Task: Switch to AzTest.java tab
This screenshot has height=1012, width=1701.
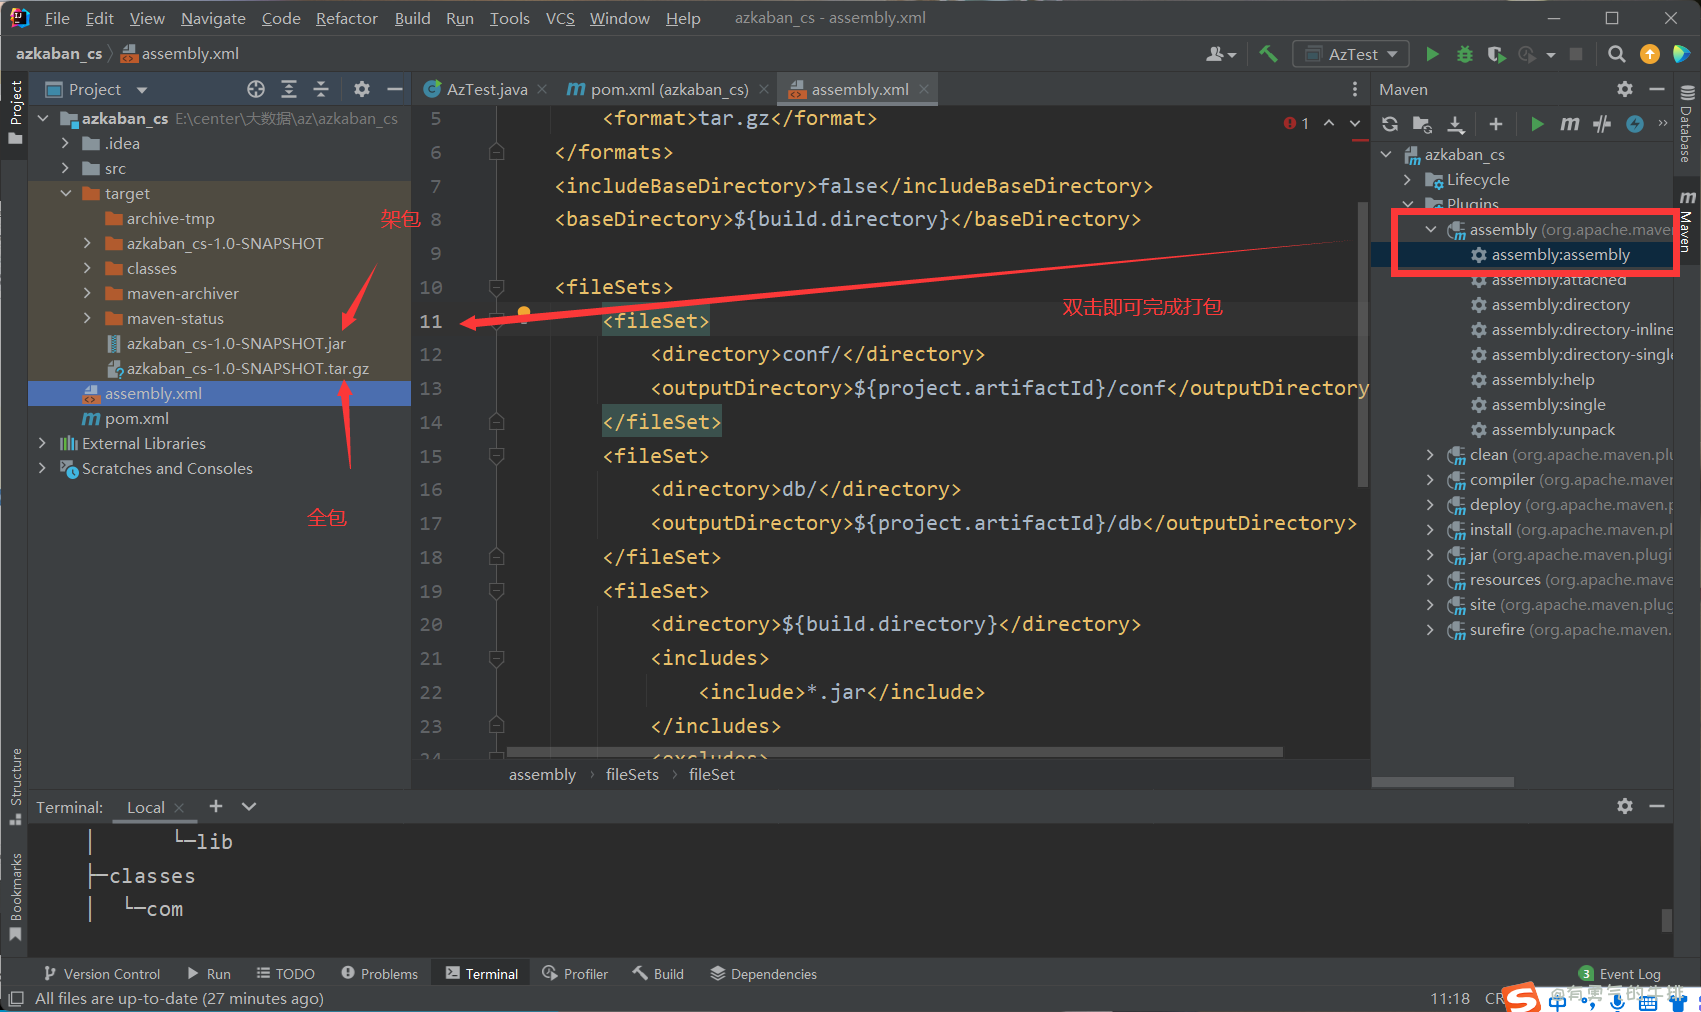Action: (486, 89)
